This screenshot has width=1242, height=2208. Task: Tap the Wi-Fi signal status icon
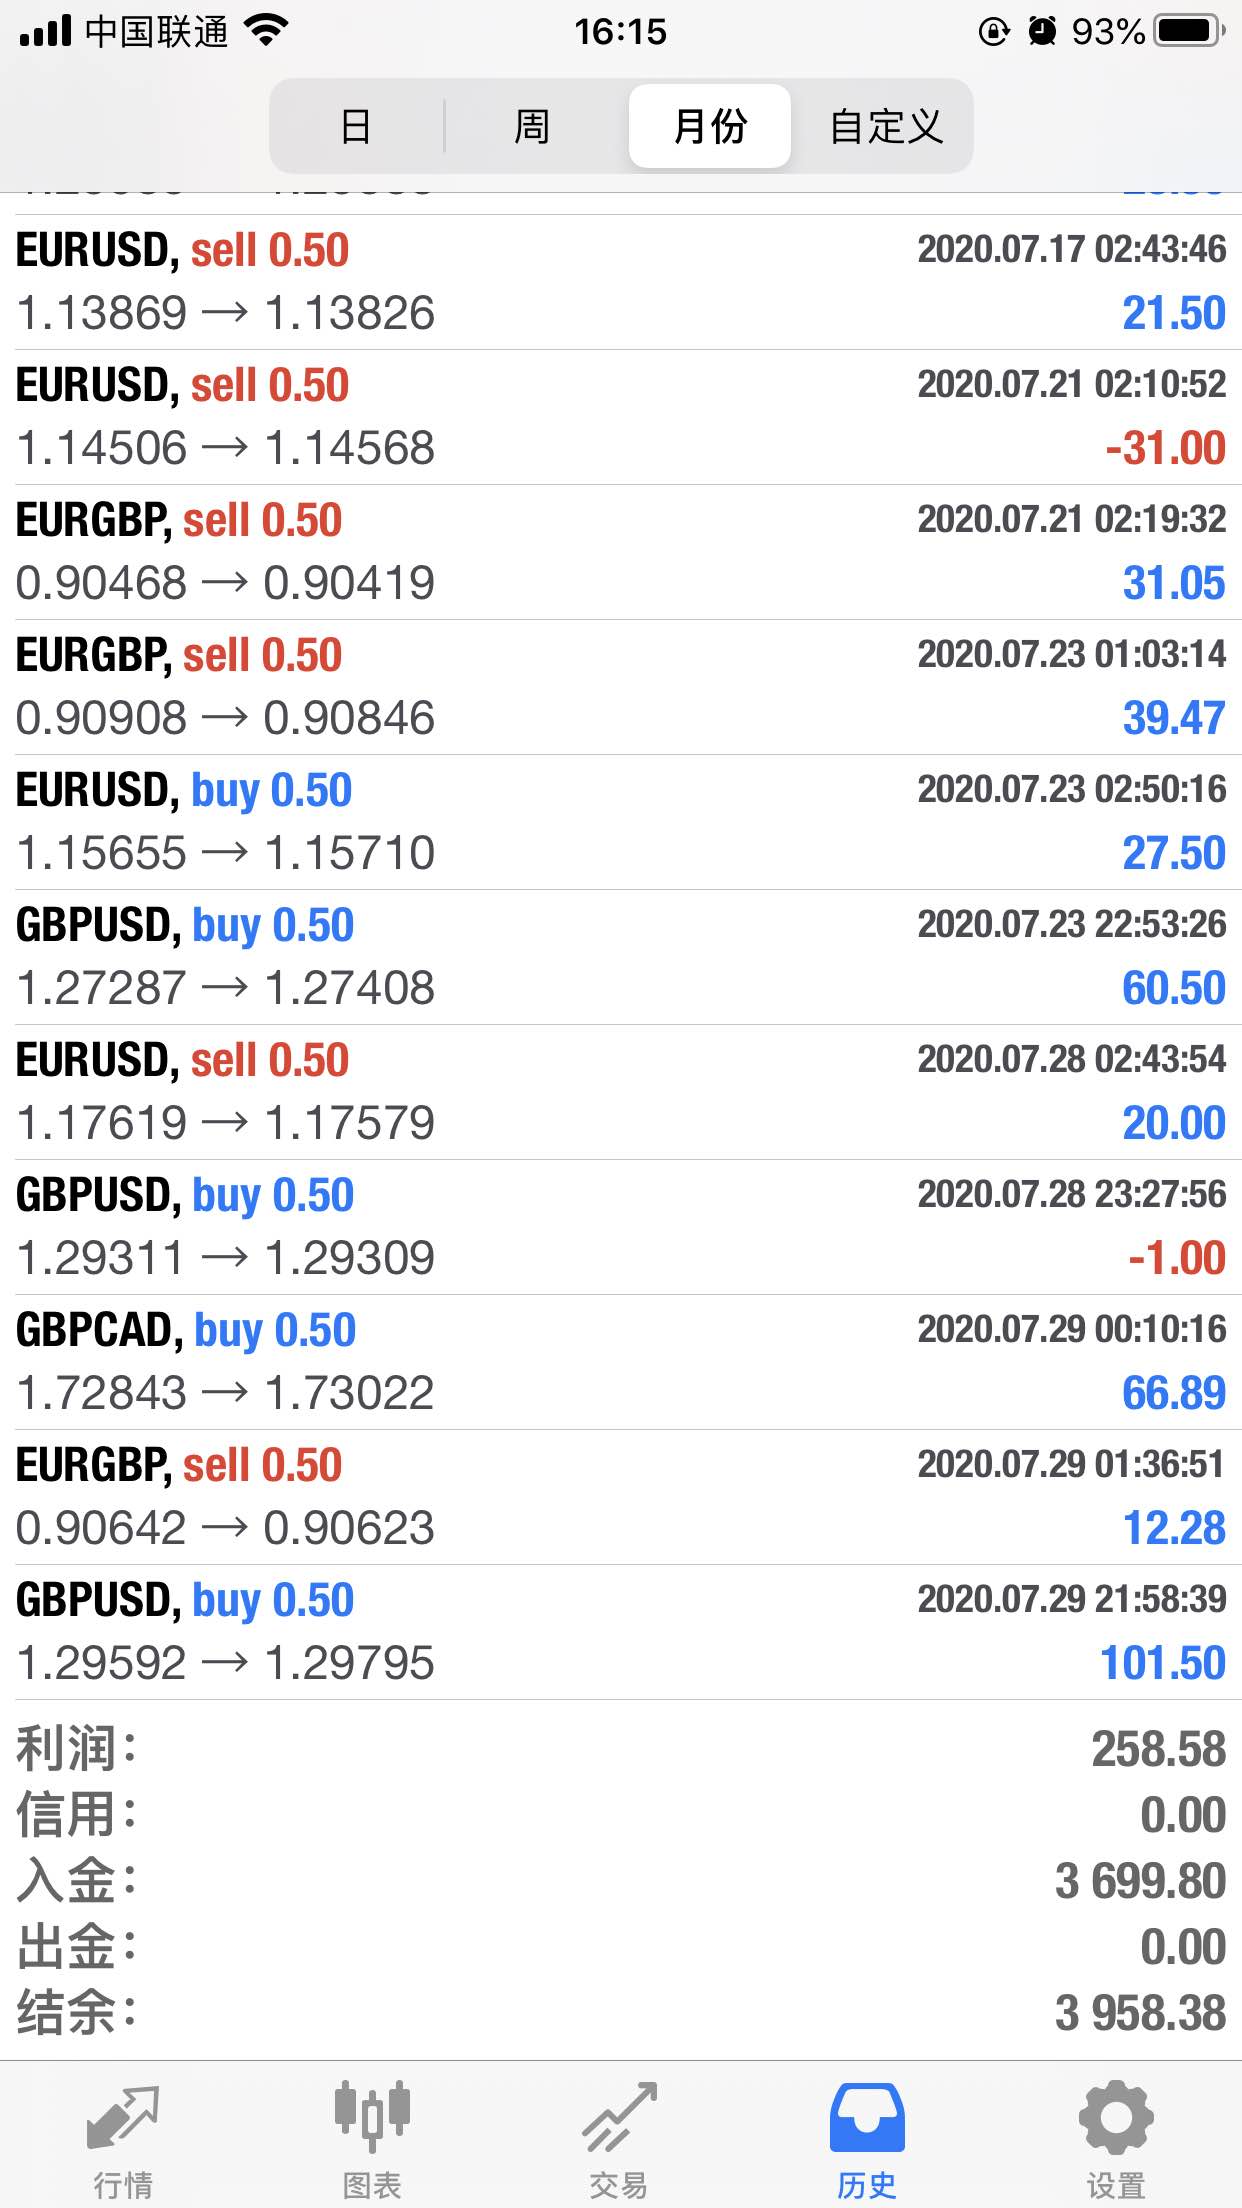266,31
